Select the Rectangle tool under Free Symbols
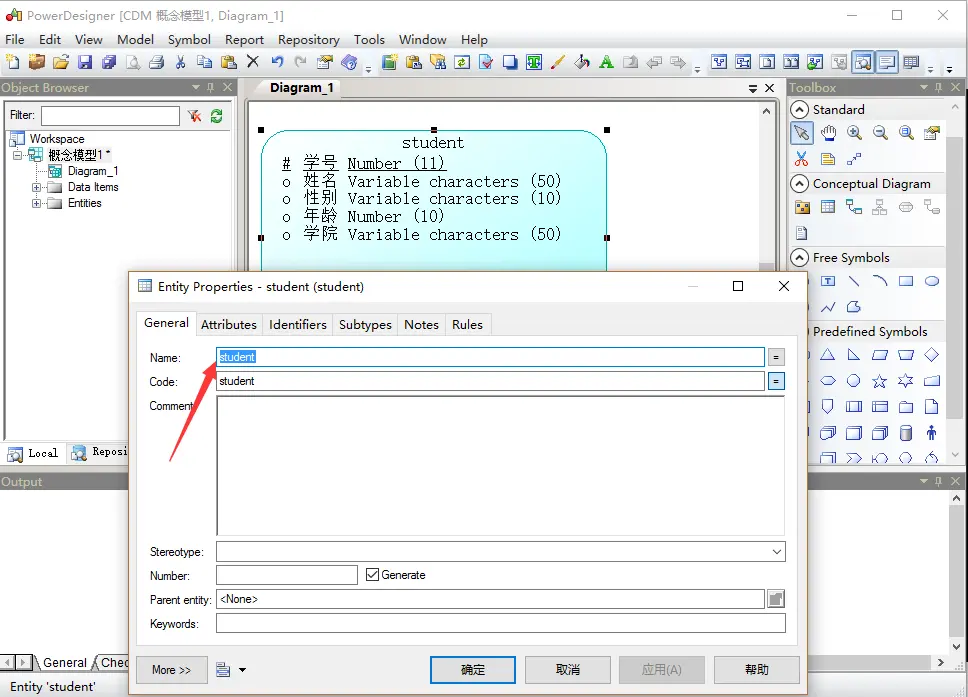 click(906, 282)
